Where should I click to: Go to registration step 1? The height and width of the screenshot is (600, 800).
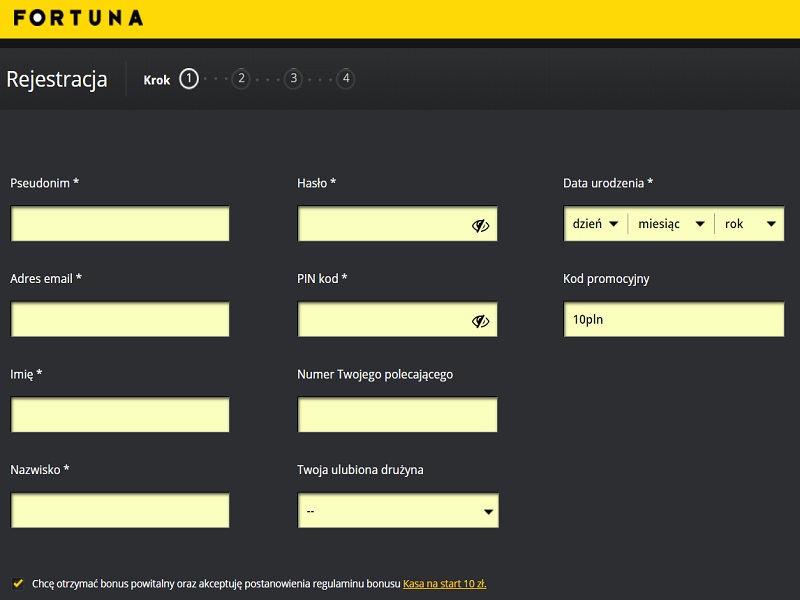coord(189,79)
